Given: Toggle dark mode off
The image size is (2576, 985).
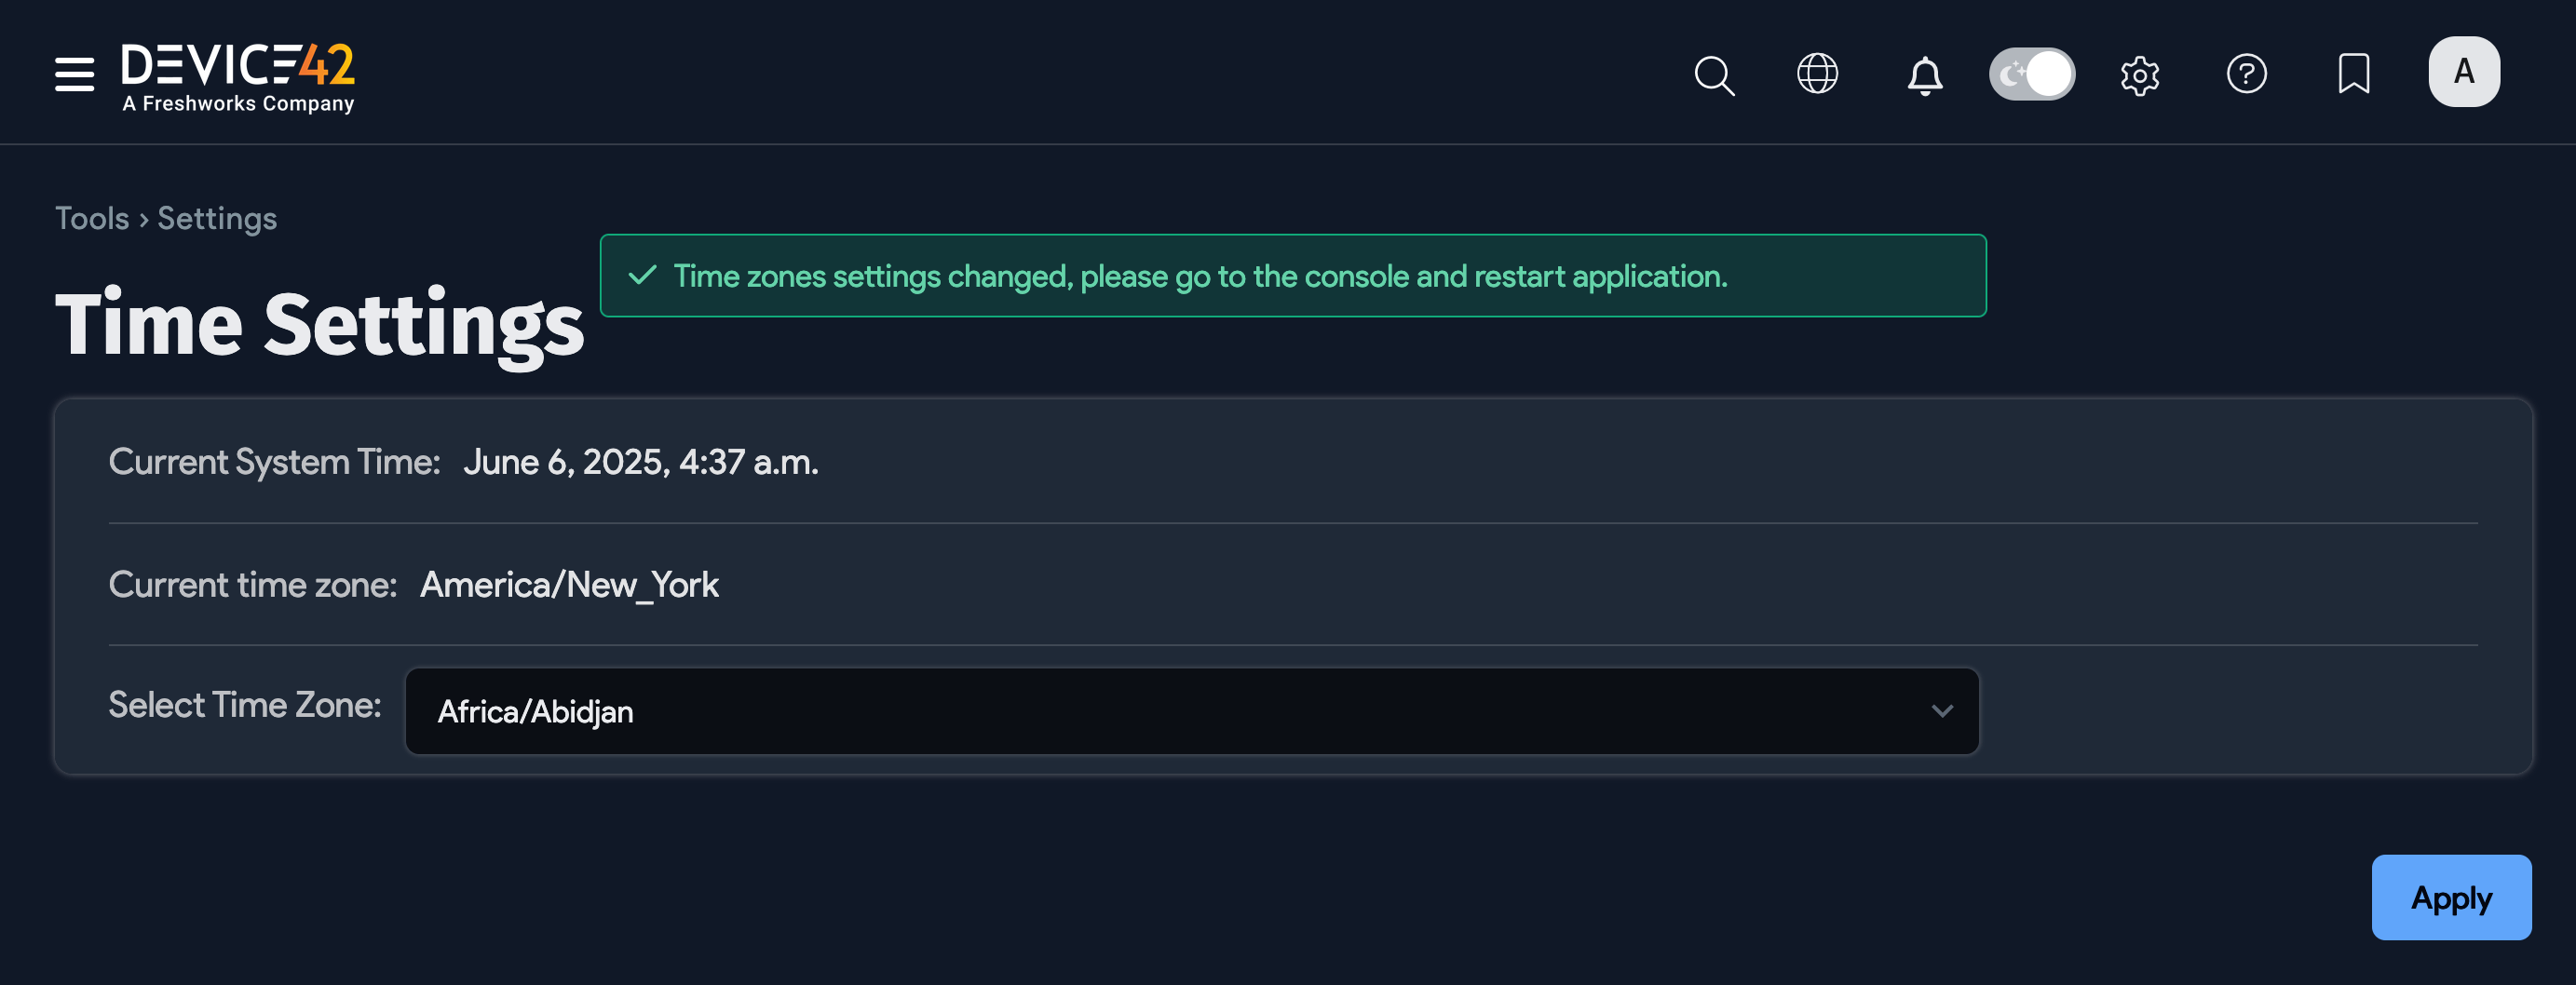Looking at the screenshot, I should click(x=2031, y=73).
